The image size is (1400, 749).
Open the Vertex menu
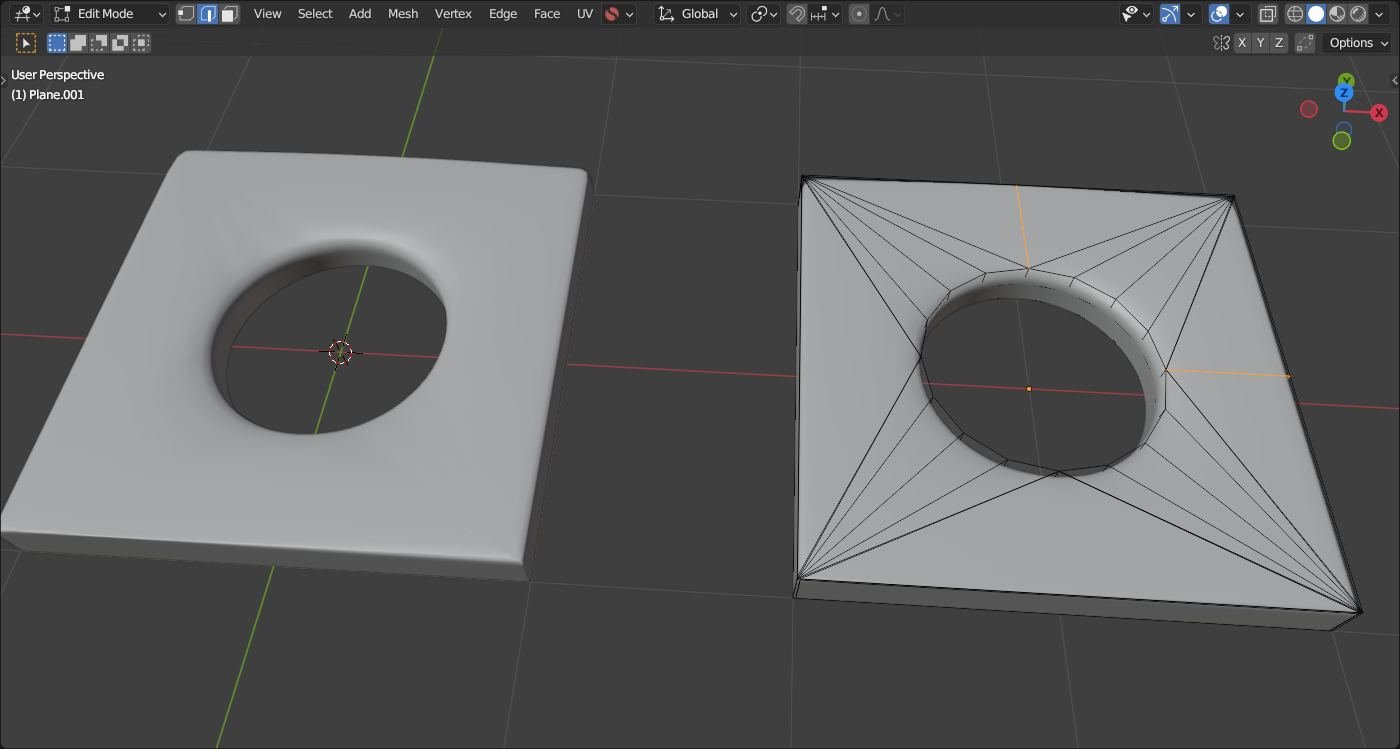pos(453,14)
